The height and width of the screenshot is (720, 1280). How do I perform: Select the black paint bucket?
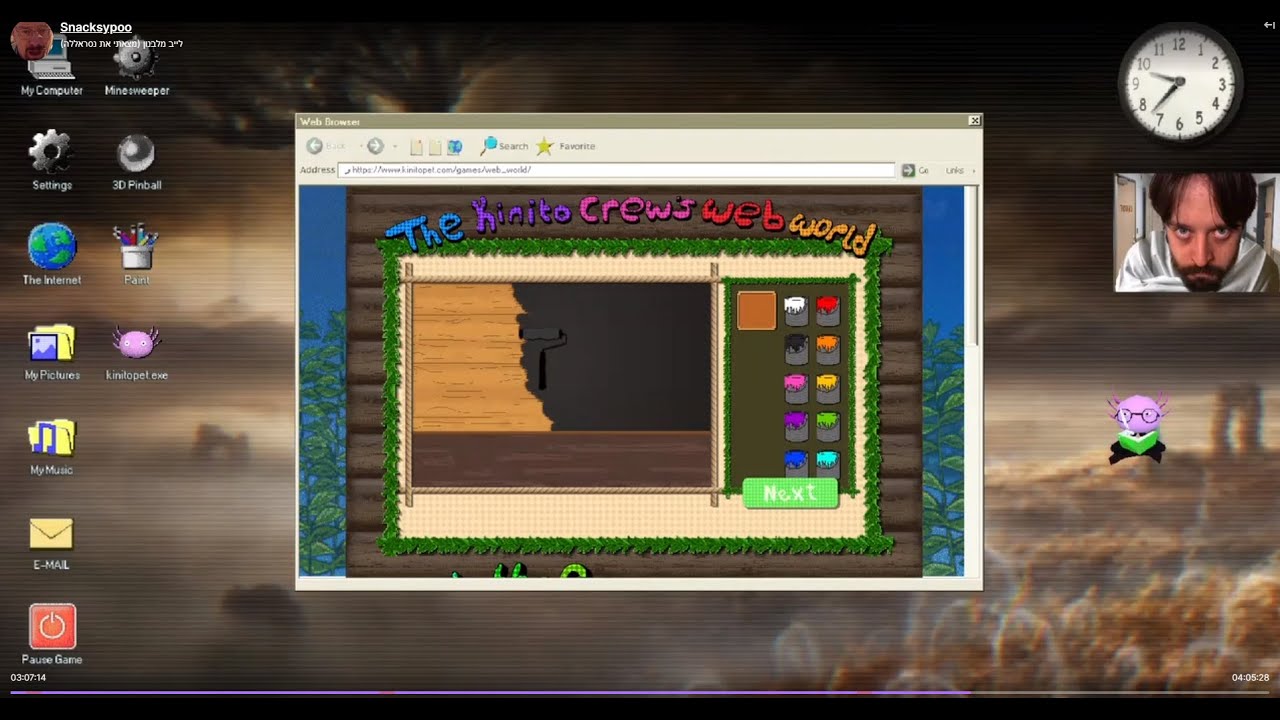[x=796, y=348]
